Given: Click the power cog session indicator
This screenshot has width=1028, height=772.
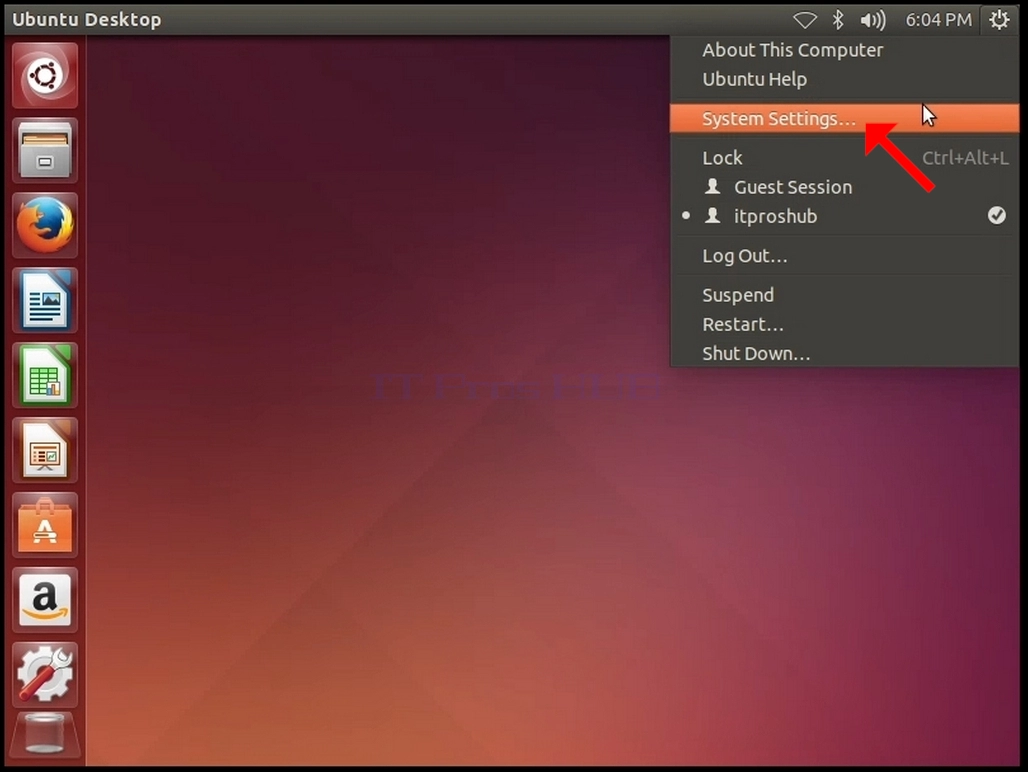Looking at the screenshot, I should click(999, 20).
